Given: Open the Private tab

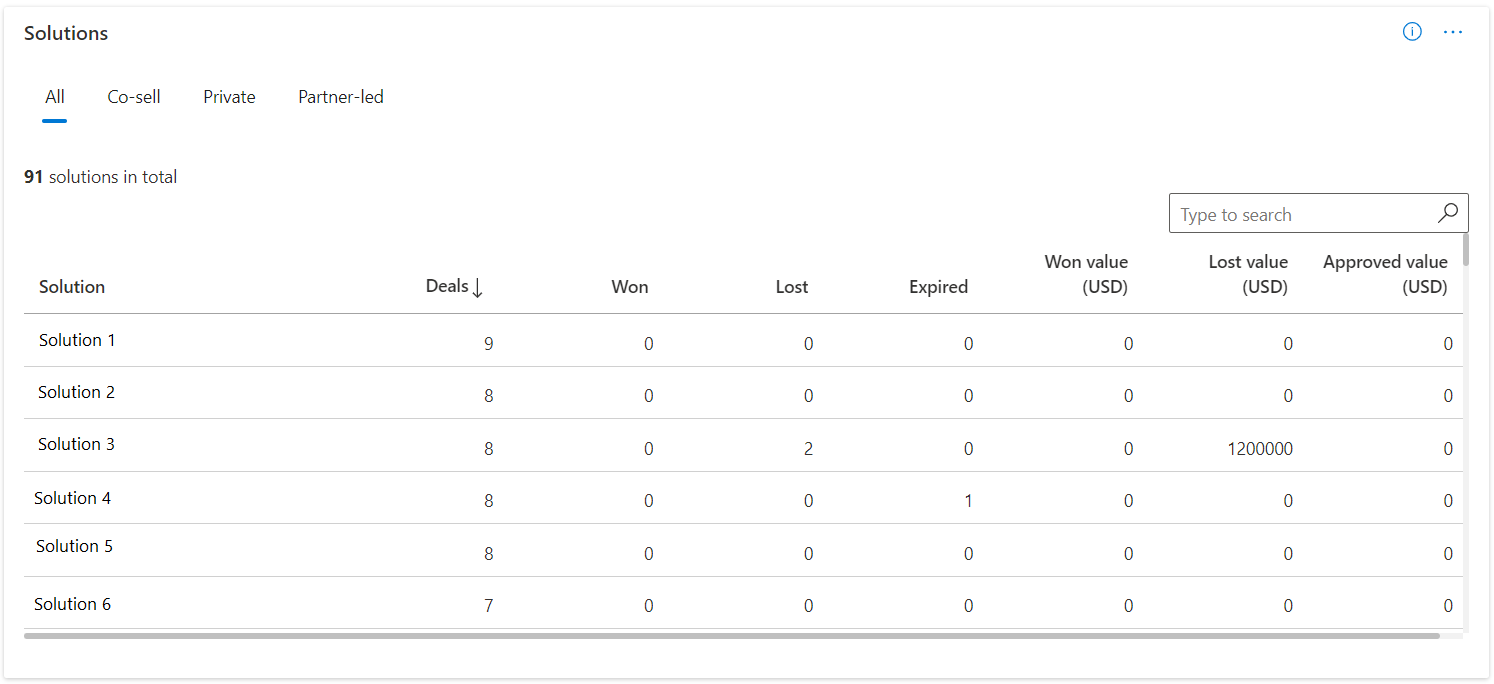Looking at the screenshot, I should (x=229, y=97).
